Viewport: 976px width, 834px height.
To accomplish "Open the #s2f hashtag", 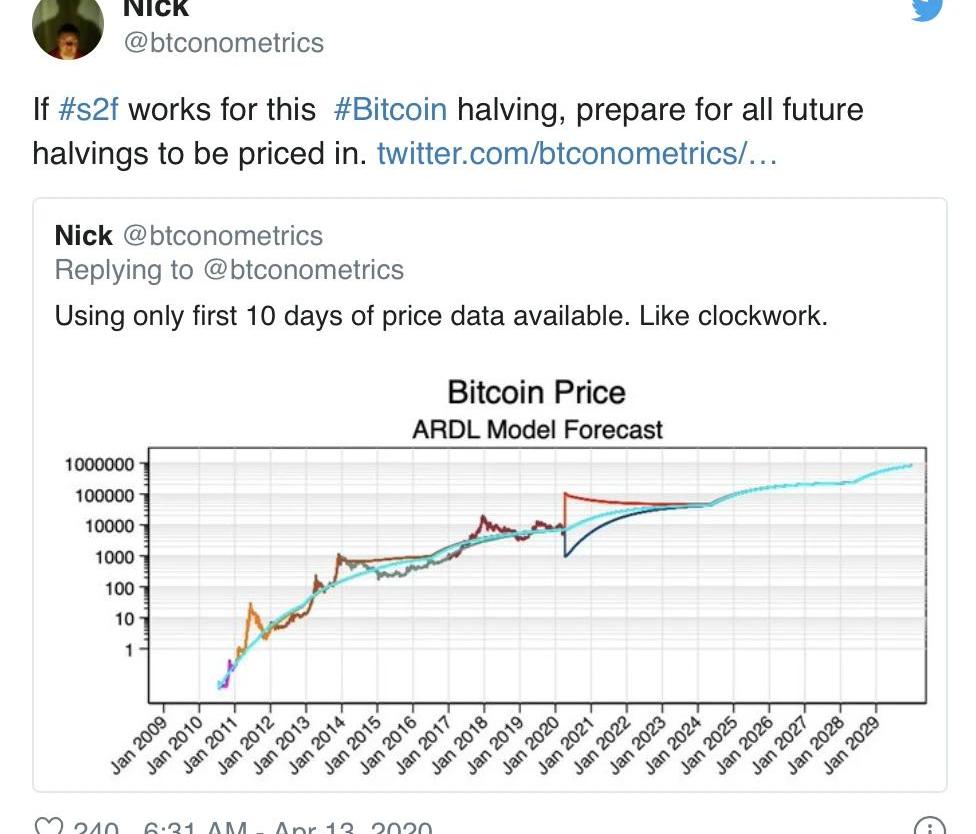I will (89, 109).
